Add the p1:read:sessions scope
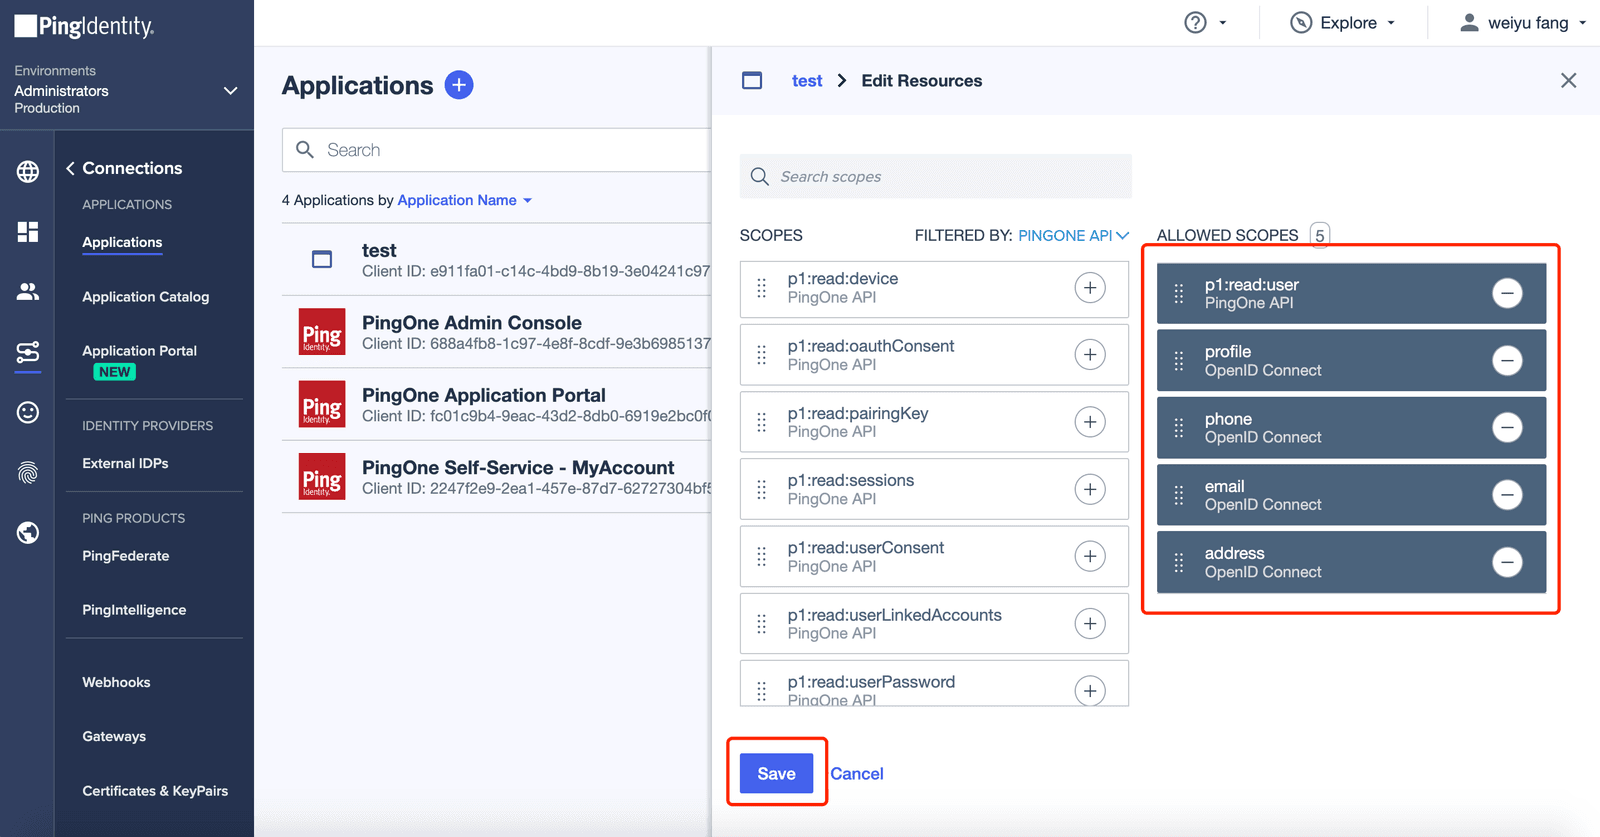1600x837 pixels. (1090, 489)
